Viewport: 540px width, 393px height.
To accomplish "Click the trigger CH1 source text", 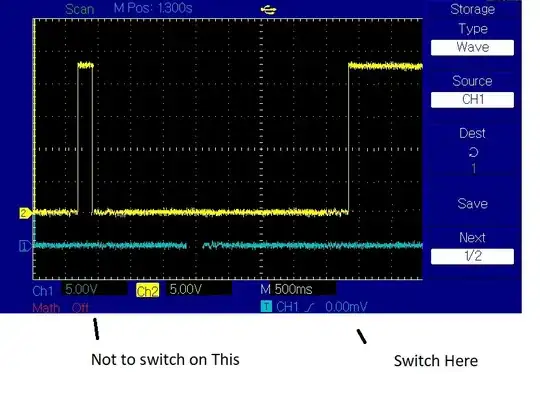I will (x=287, y=307).
